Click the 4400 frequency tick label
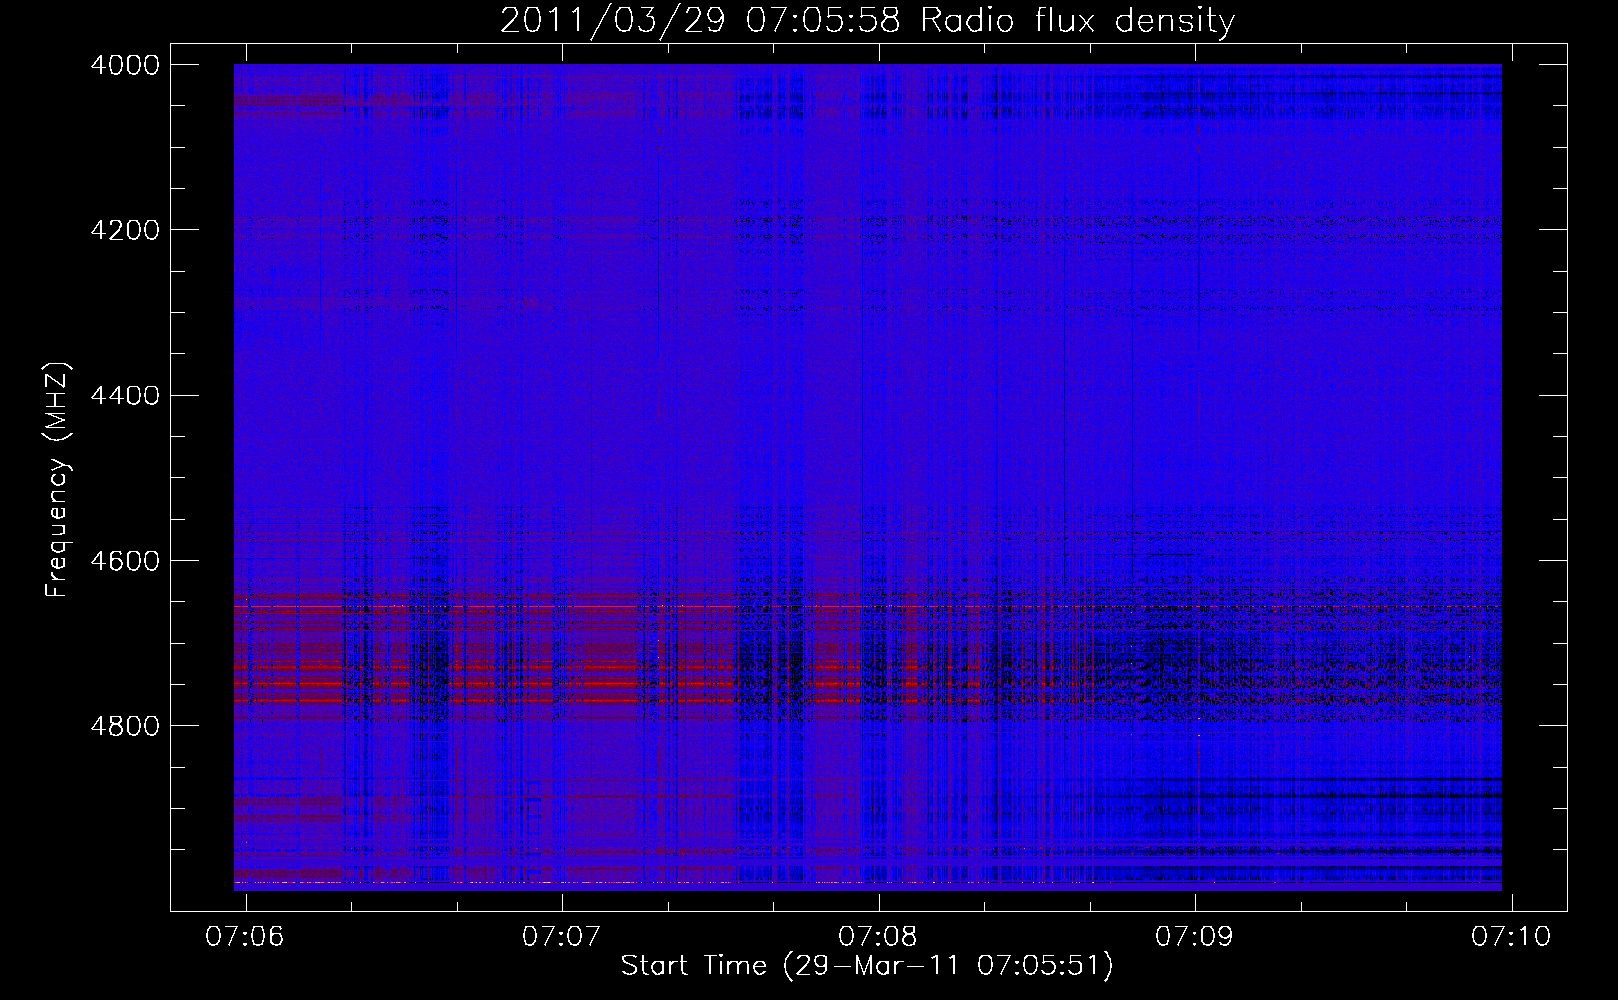1618x1000 pixels. [x=125, y=395]
